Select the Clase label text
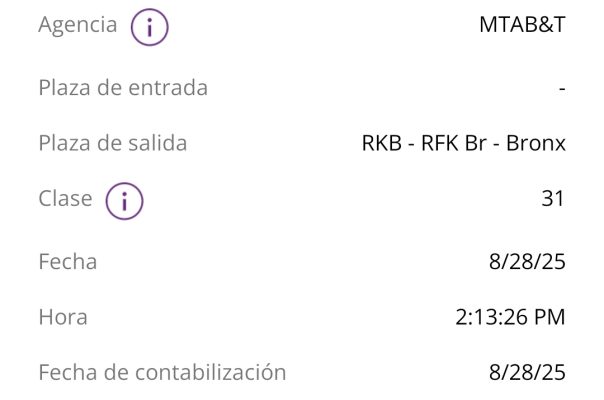 65,199
